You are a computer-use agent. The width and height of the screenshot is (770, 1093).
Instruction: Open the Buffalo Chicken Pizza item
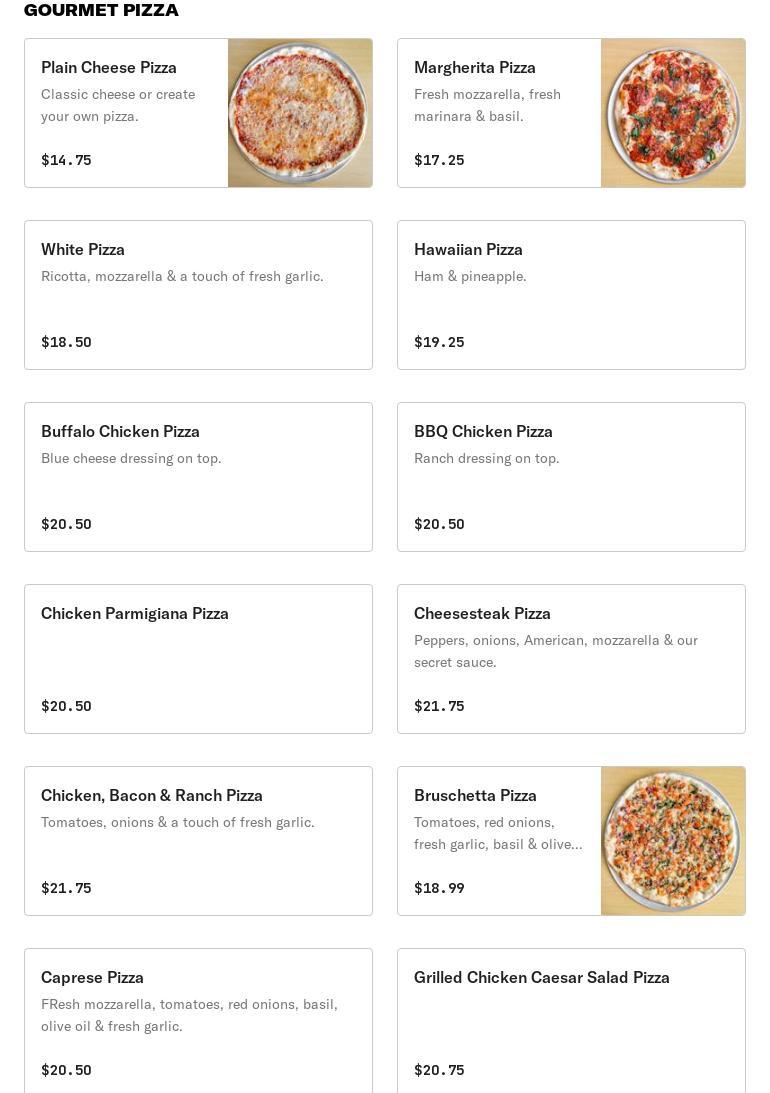[198, 477]
